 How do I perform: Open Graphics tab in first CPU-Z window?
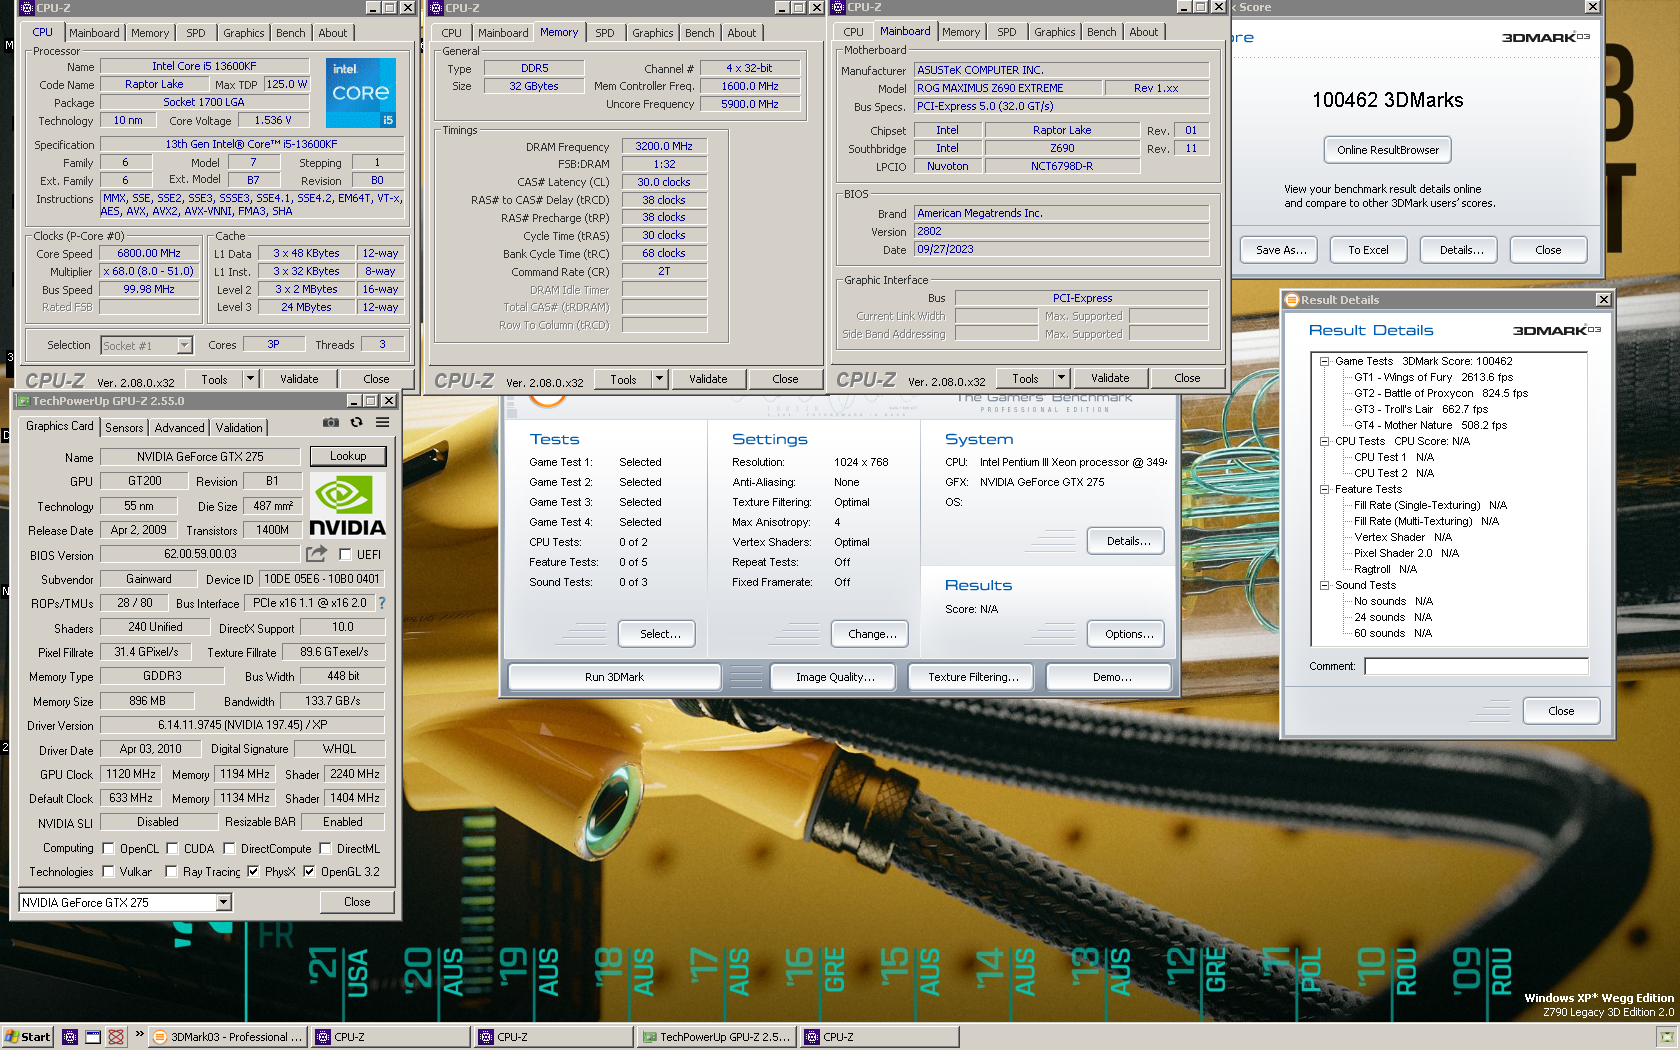click(x=244, y=33)
